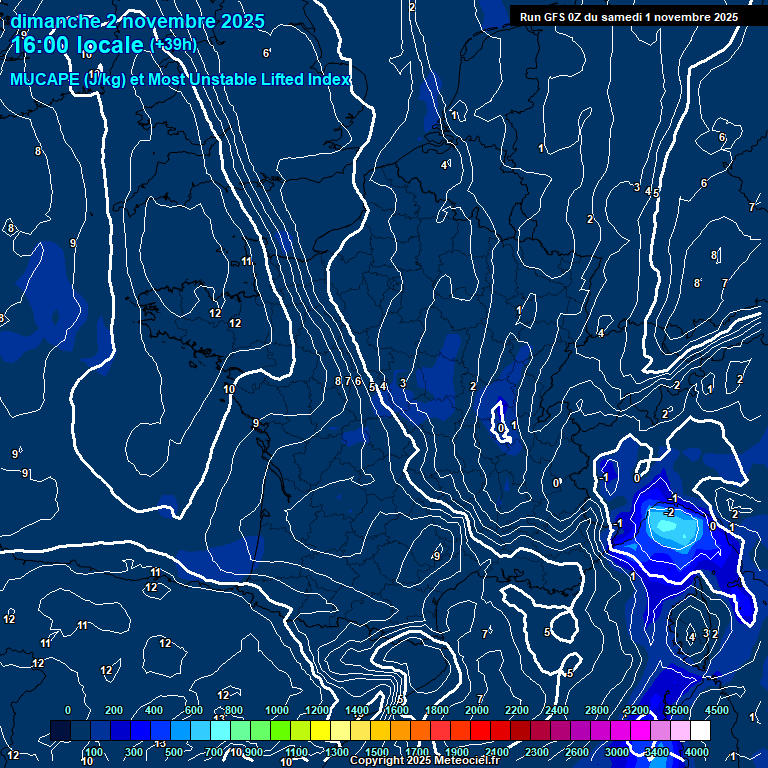The height and width of the screenshot is (768, 768).
Task: Click the legend label '1900'
Action: coord(457,752)
